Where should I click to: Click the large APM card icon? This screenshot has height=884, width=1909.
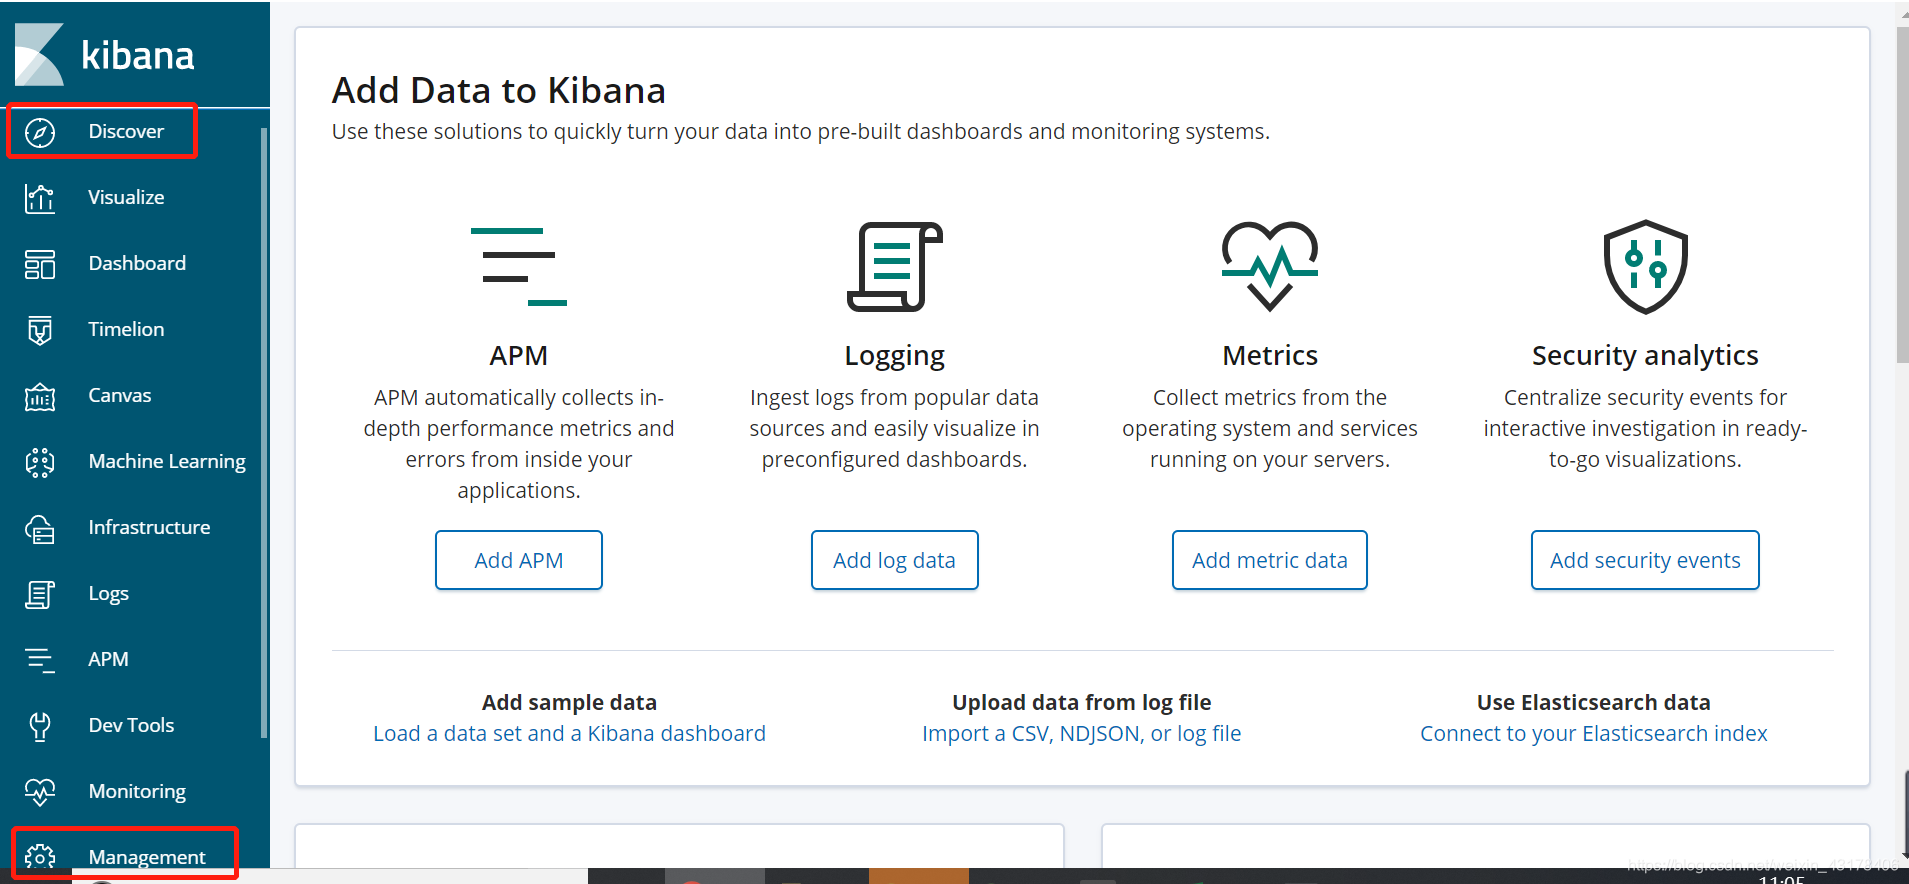pyautogui.click(x=518, y=266)
